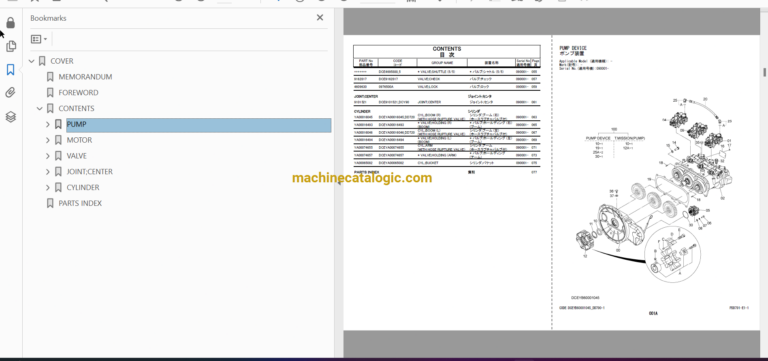Select the highlighted PUMP bookmark
768x361 pixels.
click(x=198, y=124)
